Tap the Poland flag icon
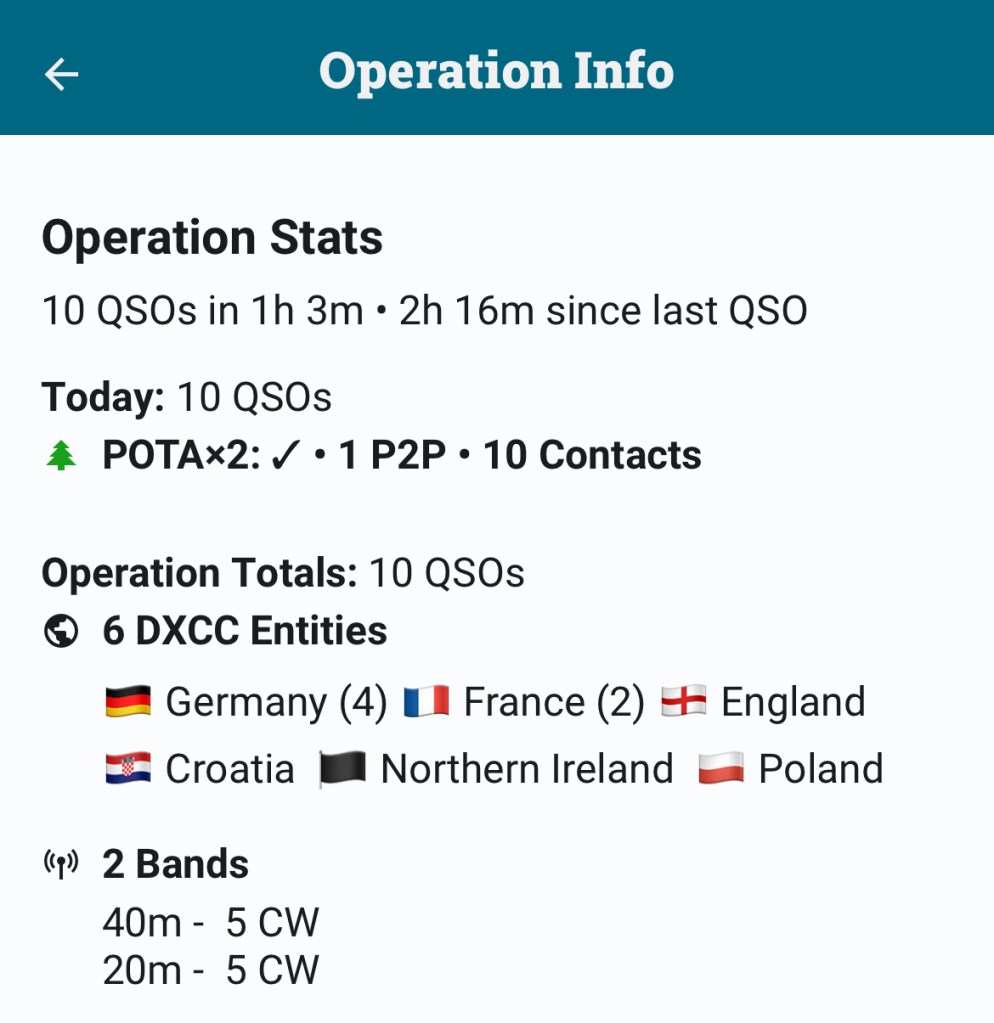Screen dimensions: 994x1023 click(721, 769)
